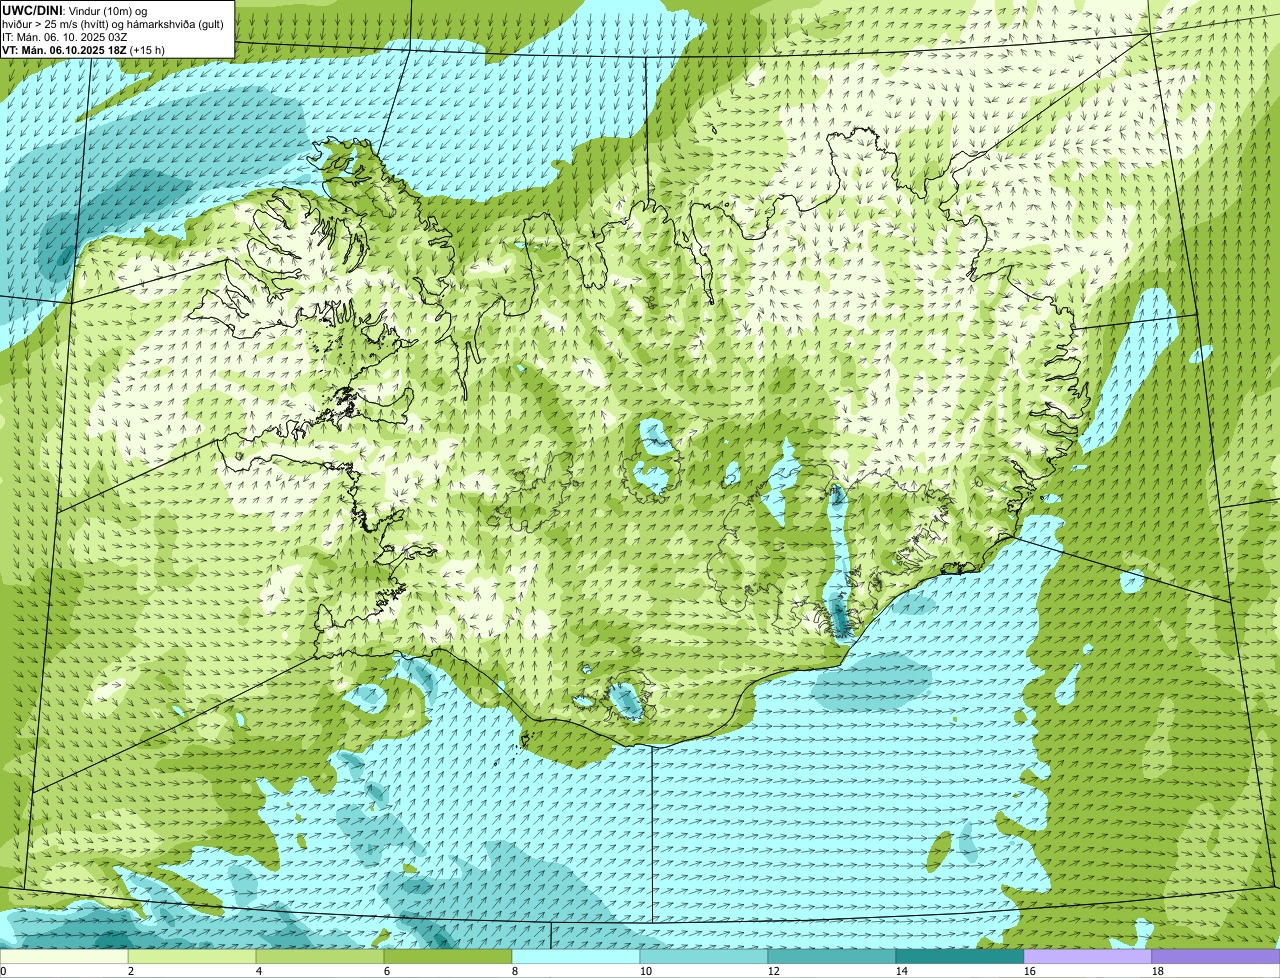
Task: Select the purple legend swatch above 18
Action: [1216, 956]
